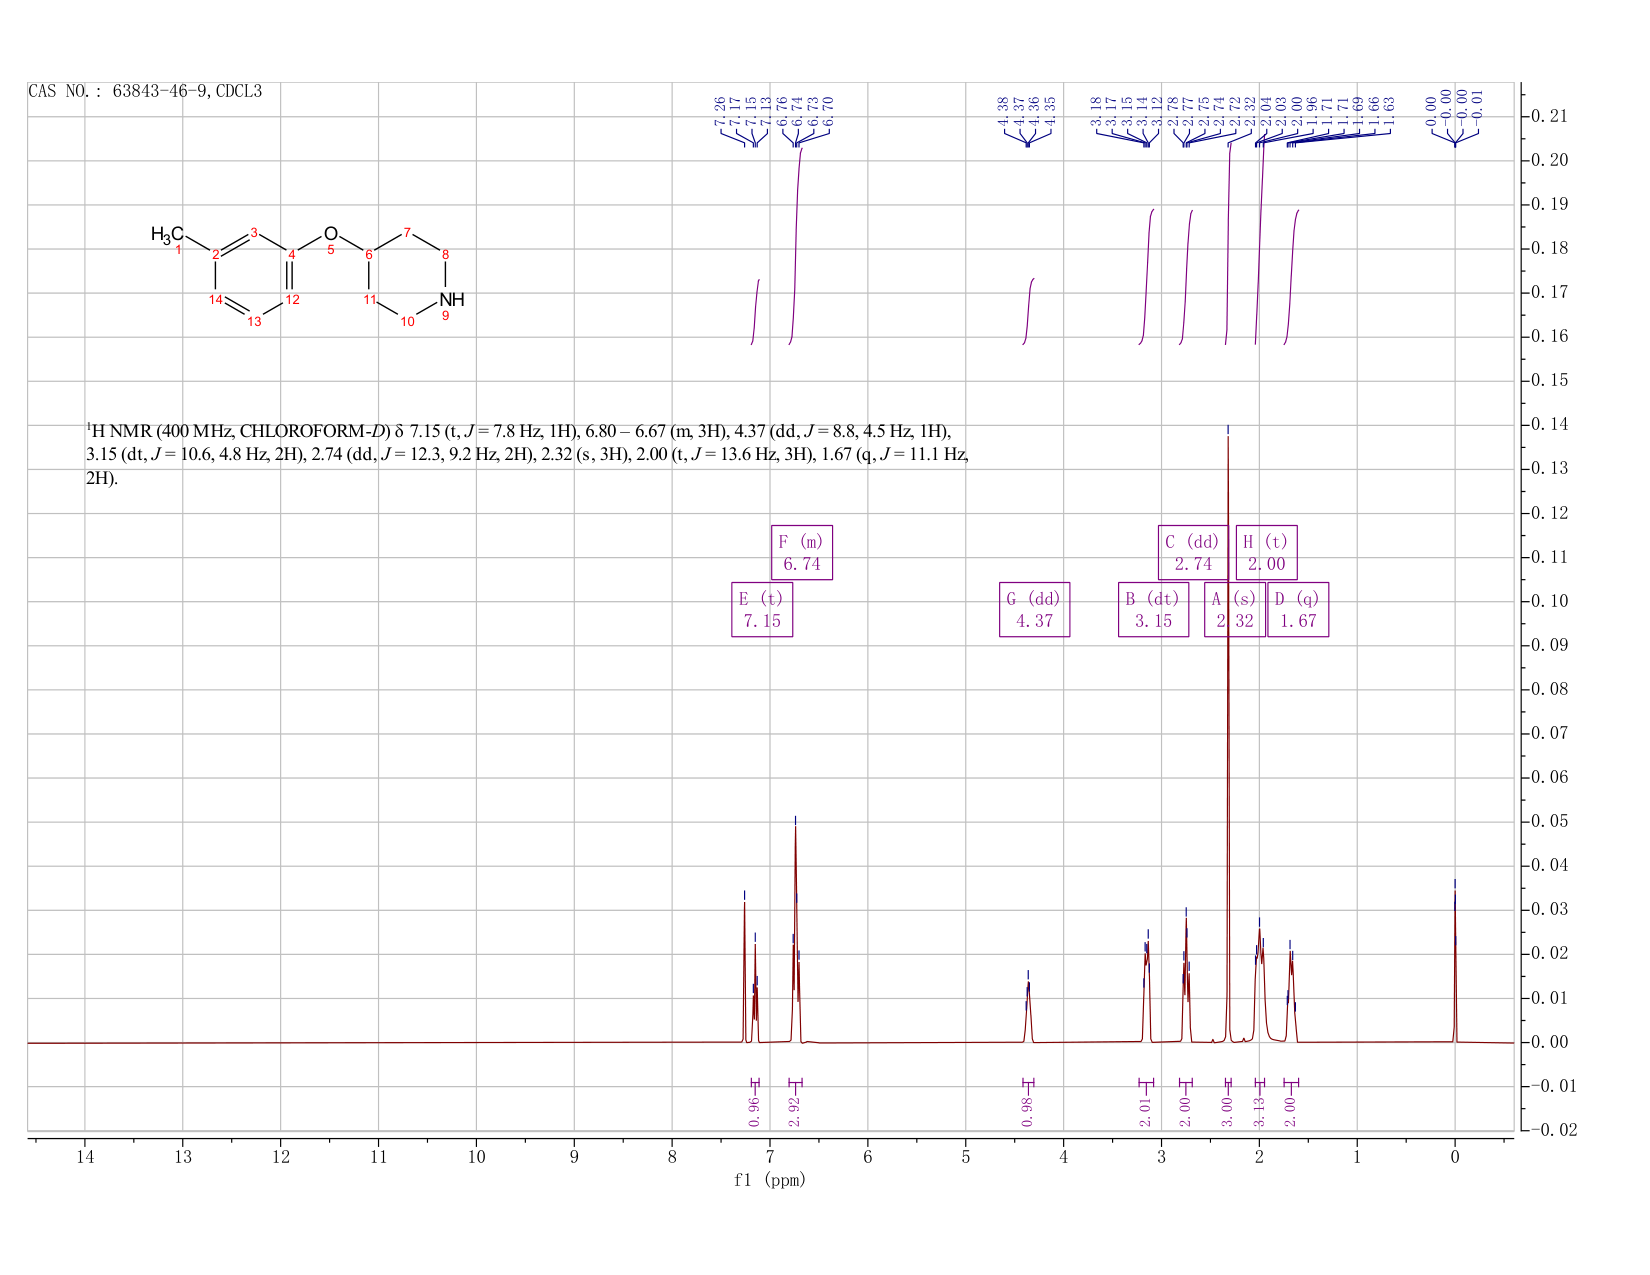
Task: Select the H (t) 2.00 multiplet box
Action: click(1266, 552)
